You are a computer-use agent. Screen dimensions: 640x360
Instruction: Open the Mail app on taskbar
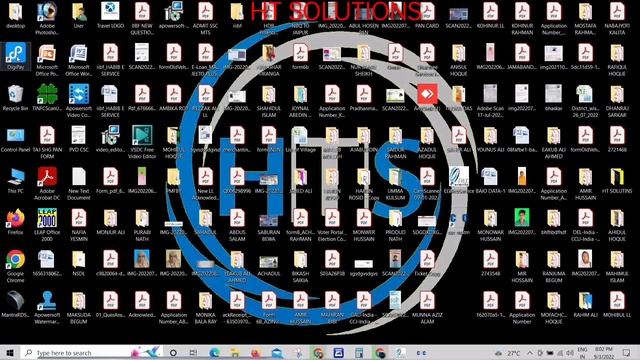pos(277,353)
